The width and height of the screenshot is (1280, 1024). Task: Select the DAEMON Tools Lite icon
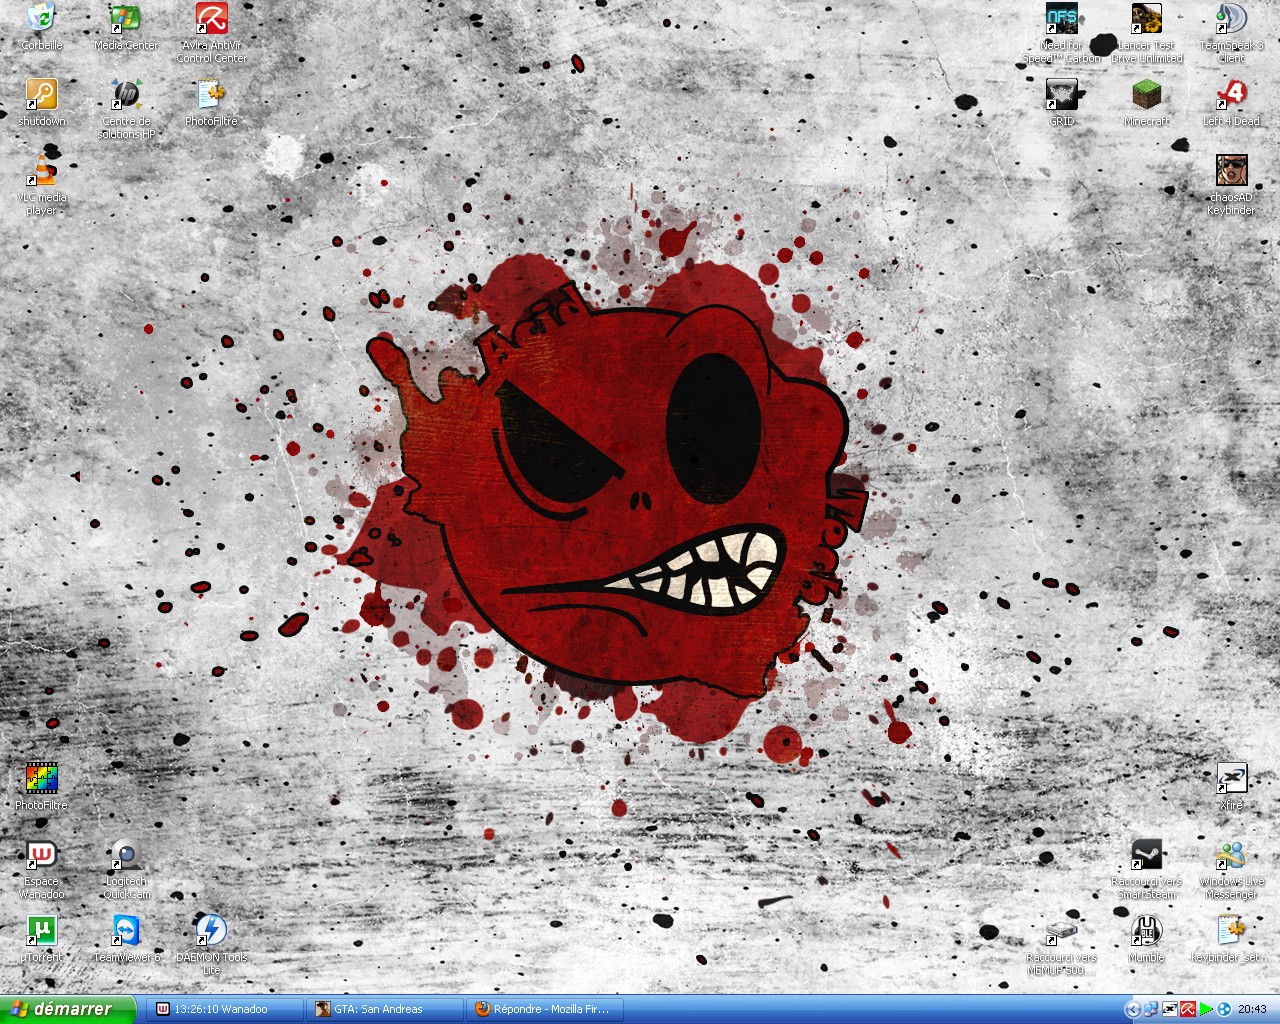[211, 931]
